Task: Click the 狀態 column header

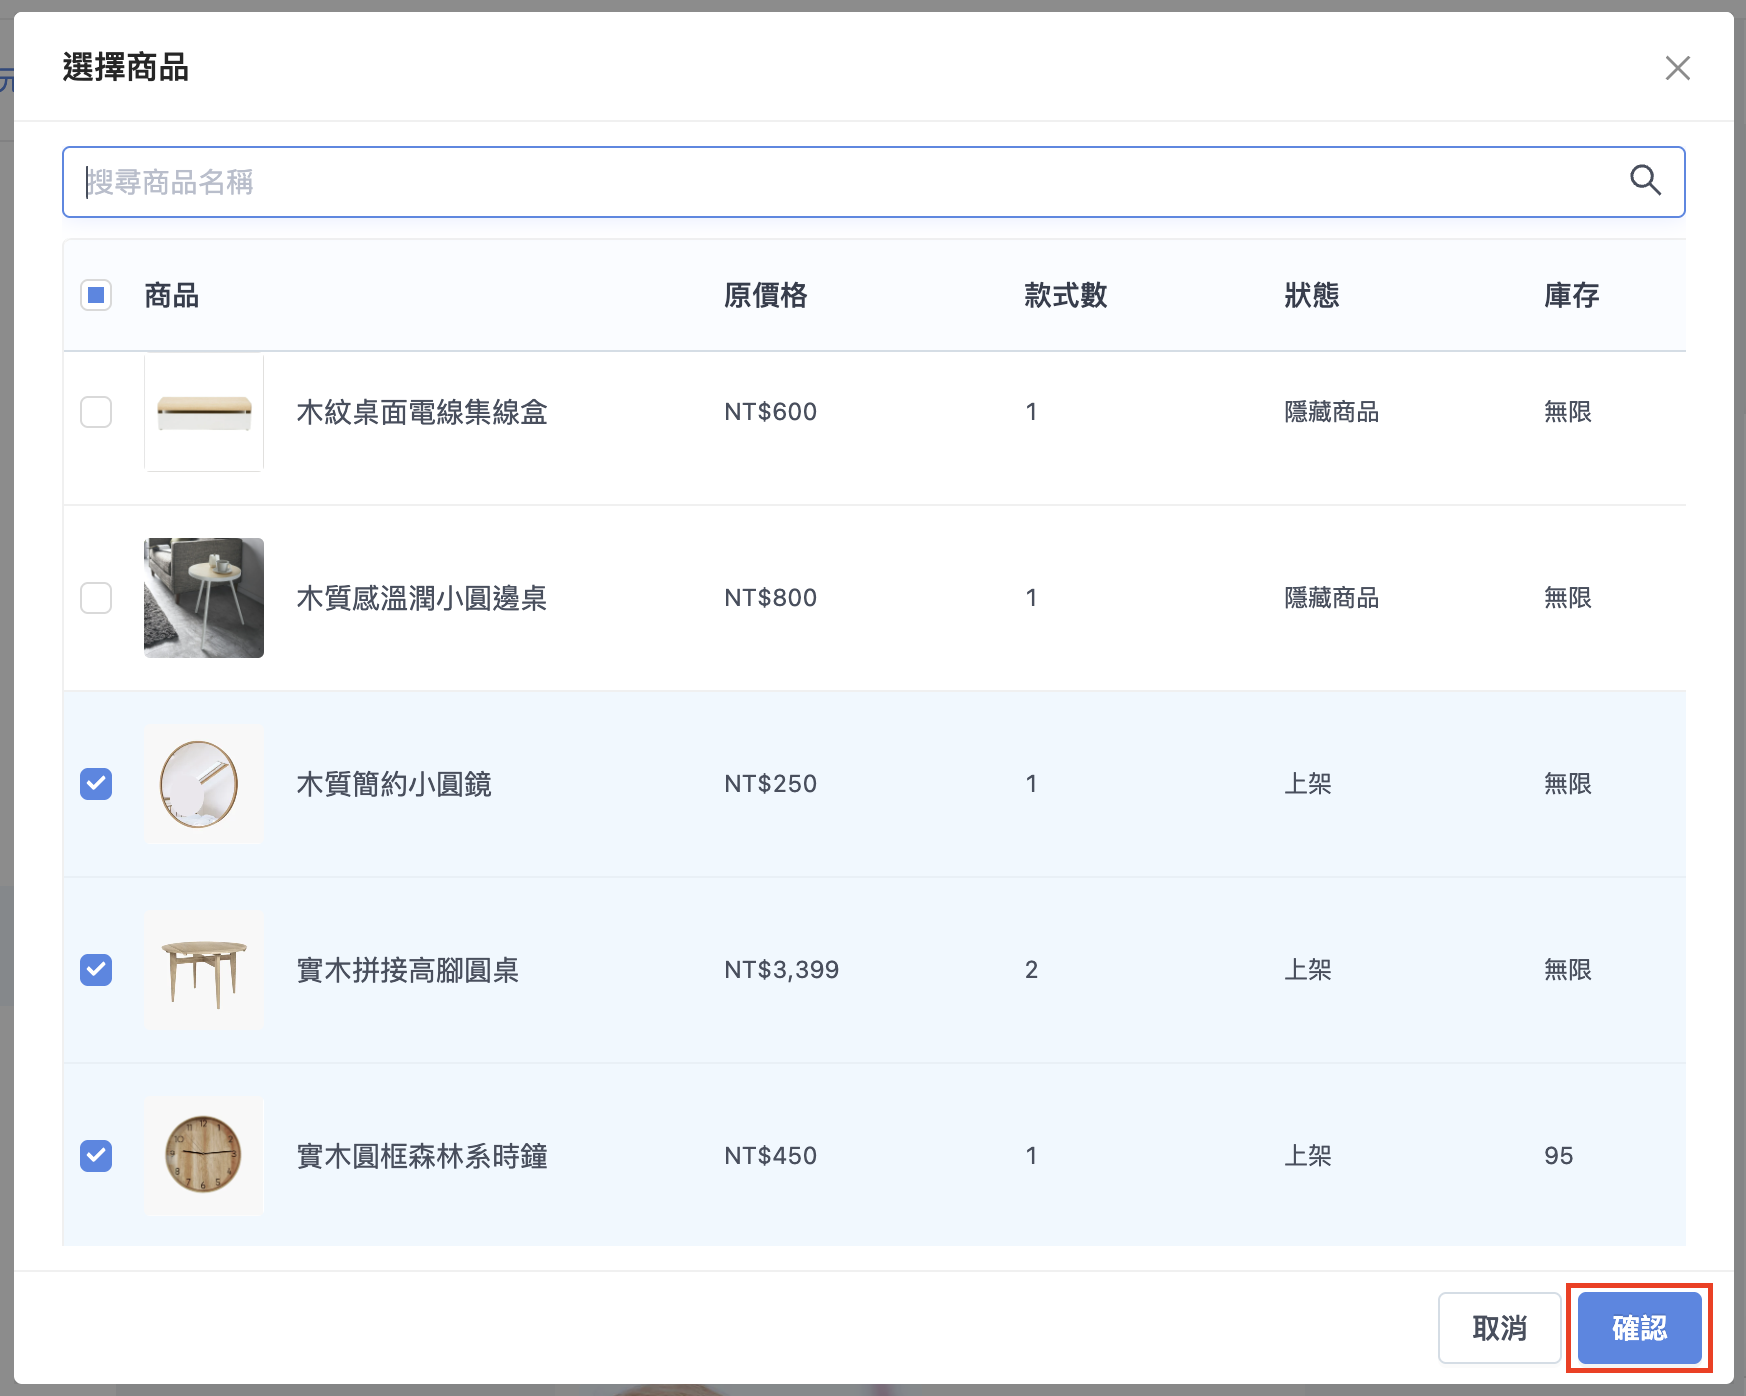Action: (x=1312, y=295)
